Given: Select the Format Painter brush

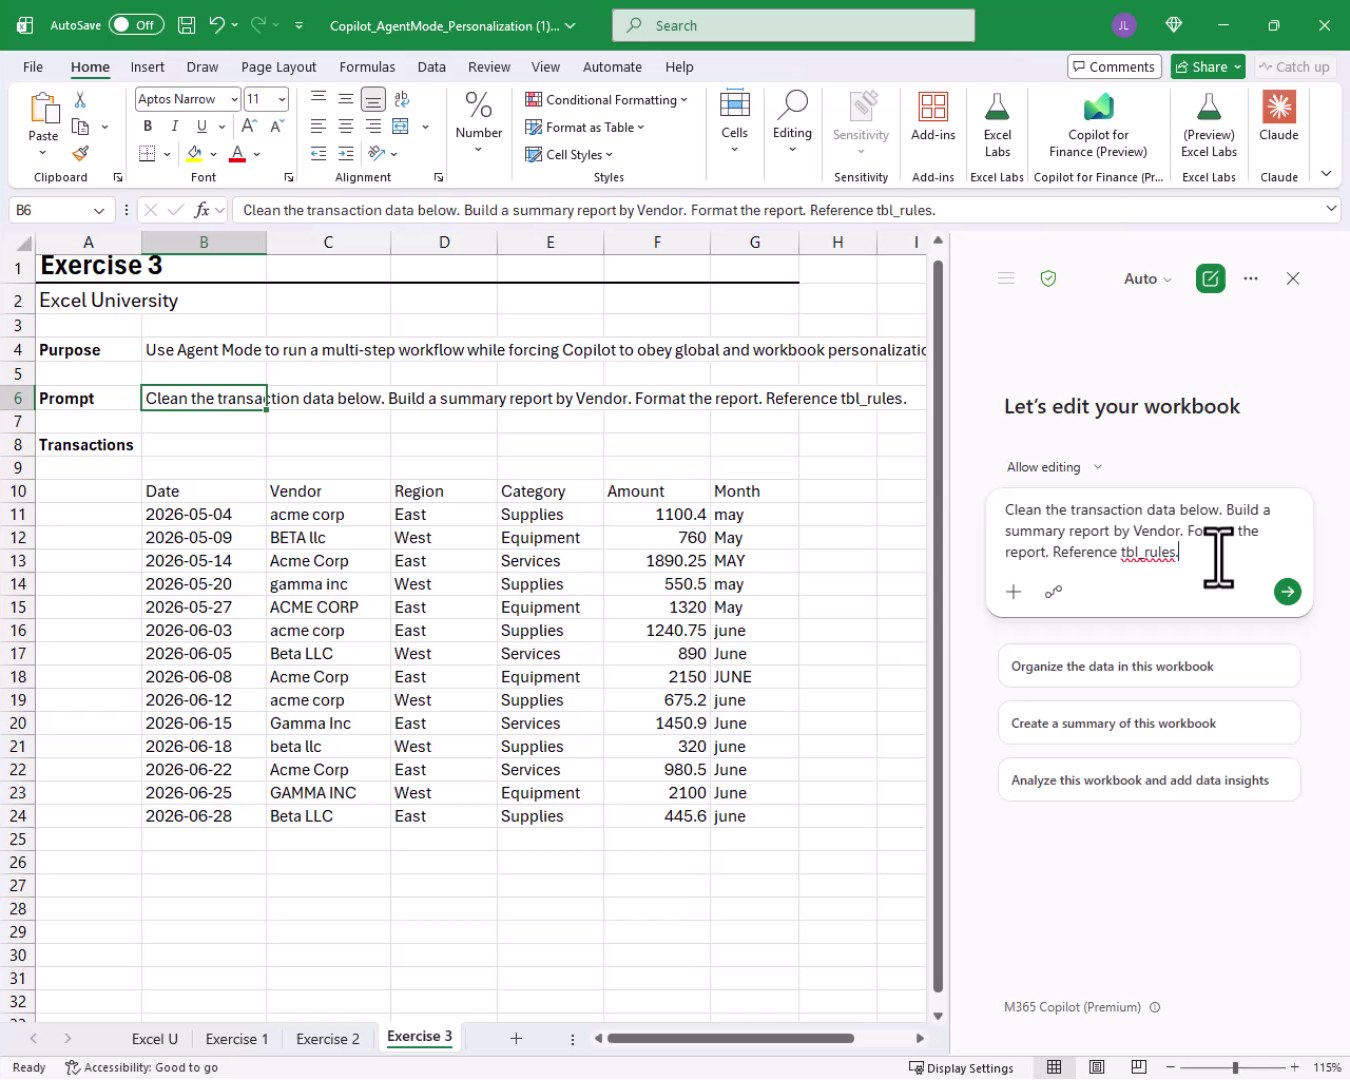Looking at the screenshot, I should pyautogui.click(x=80, y=154).
